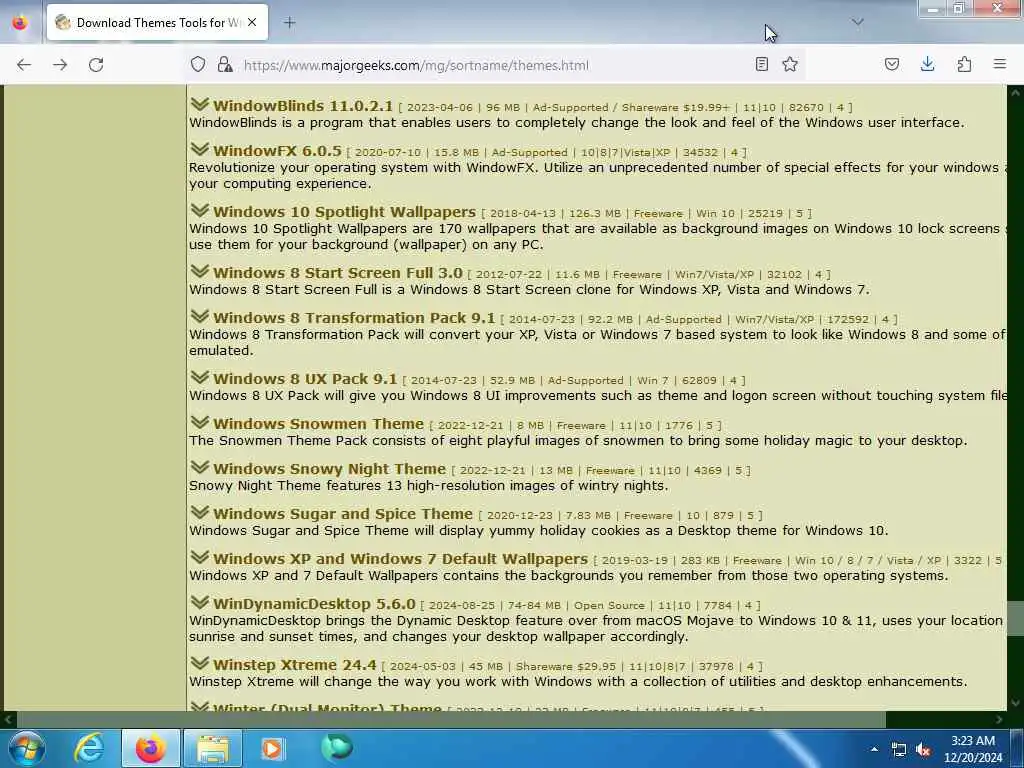The height and width of the screenshot is (768, 1024).
Task: Click the horizontal scrollbar thumb
Action: point(451,719)
